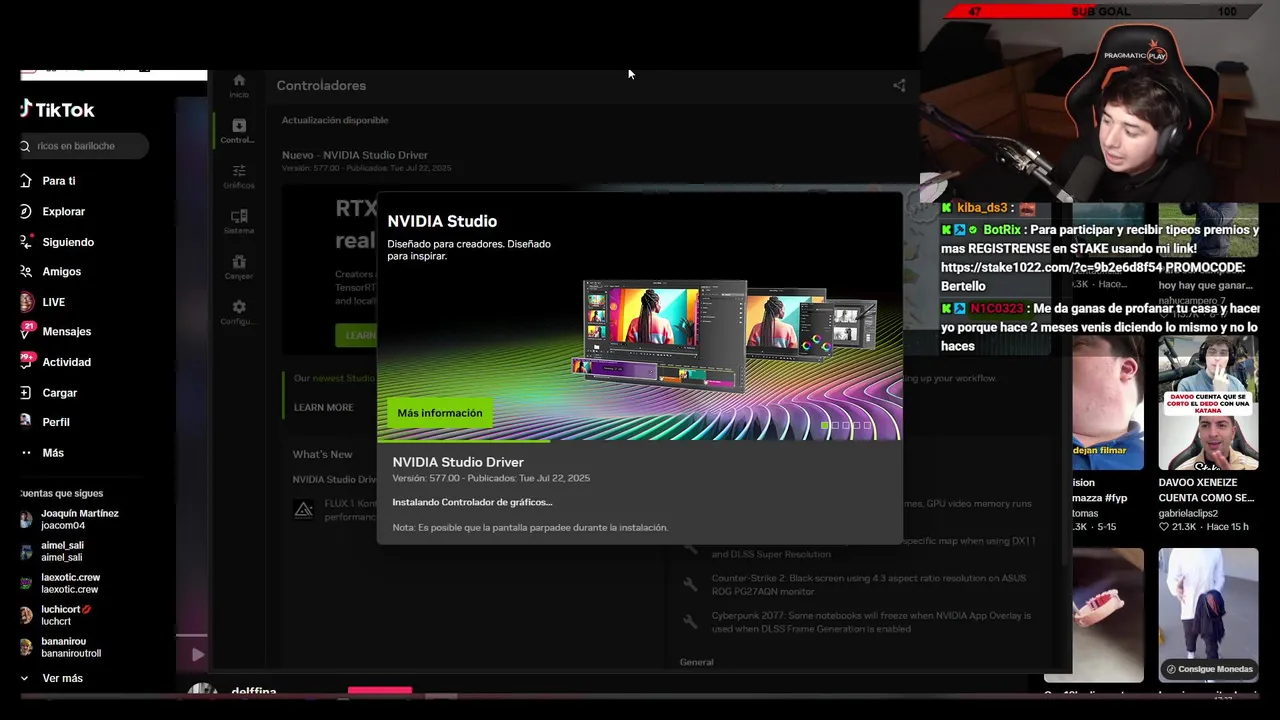Select fourth NVIDIA Studio carousel dot
This screenshot has width=1280, height=720.
[x=858, y=426]
